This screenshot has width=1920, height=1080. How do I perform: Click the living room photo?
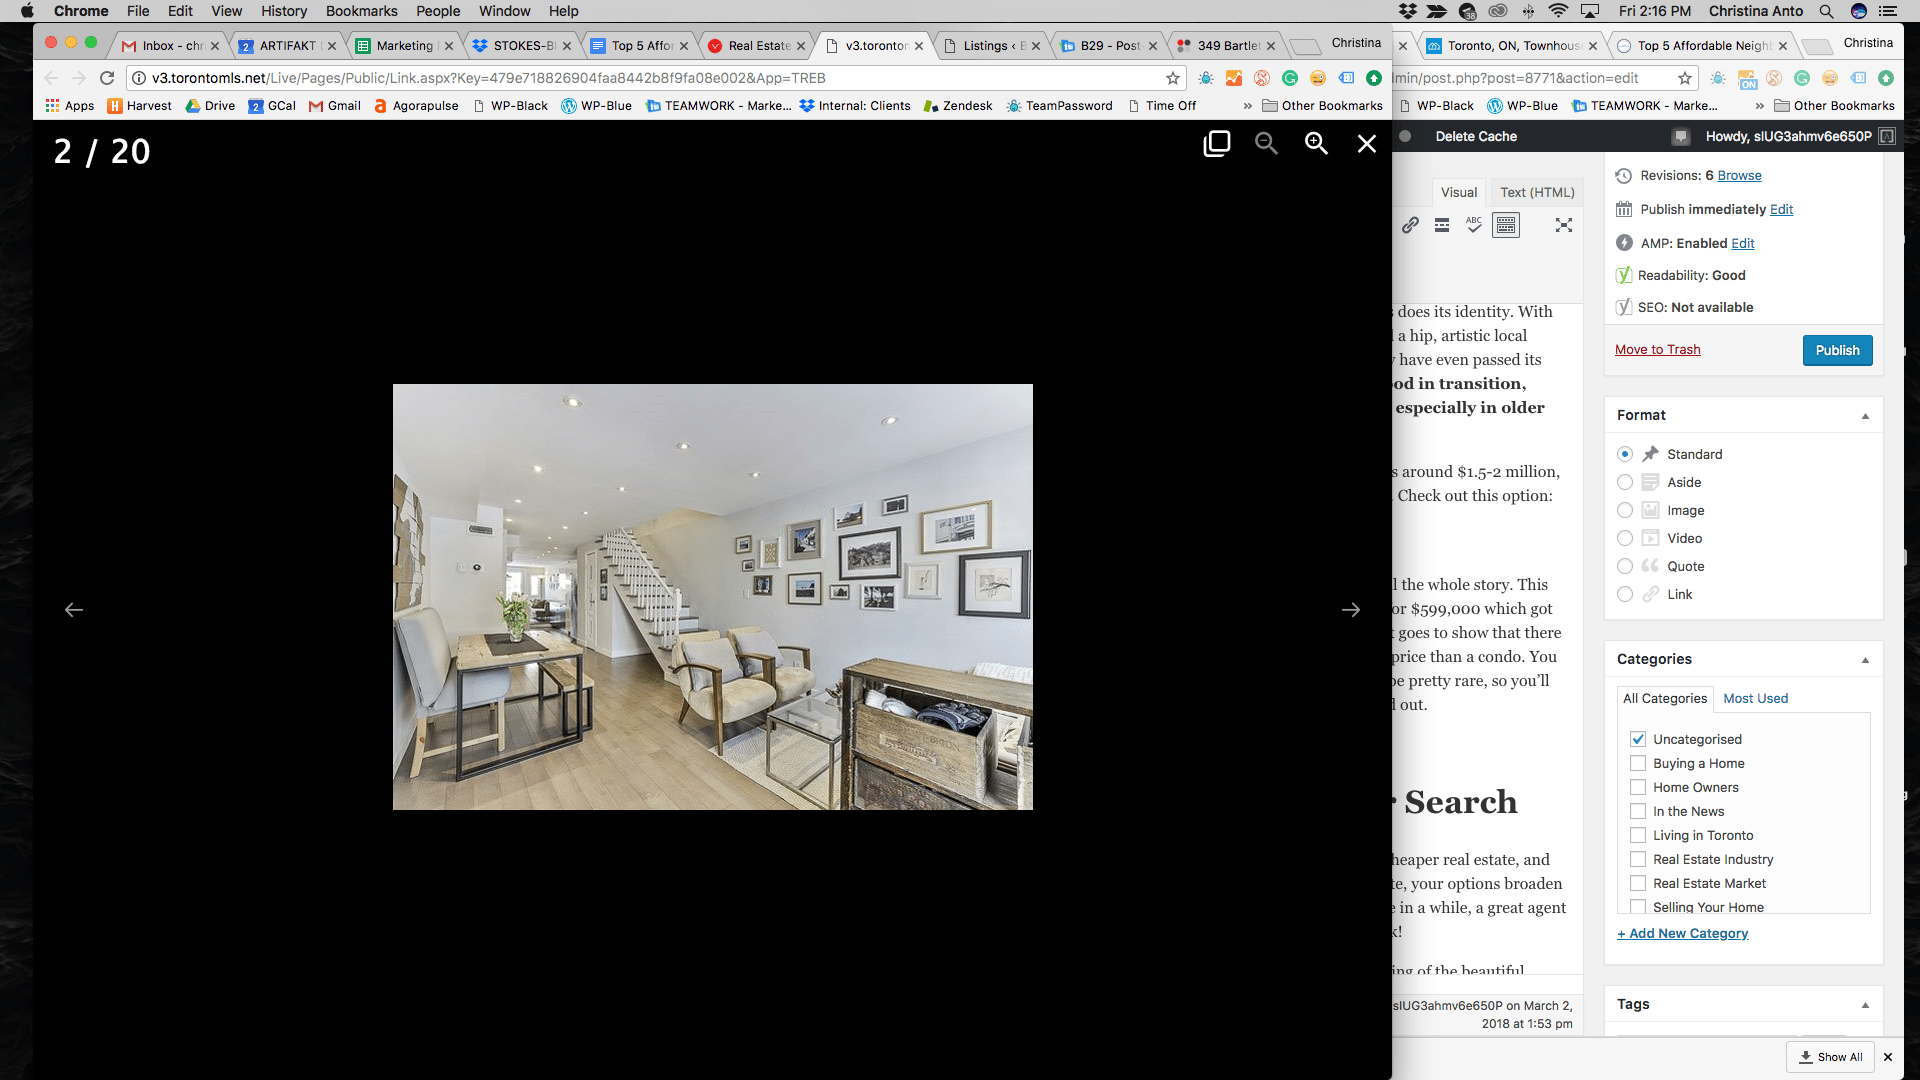[x=712, y=597]
